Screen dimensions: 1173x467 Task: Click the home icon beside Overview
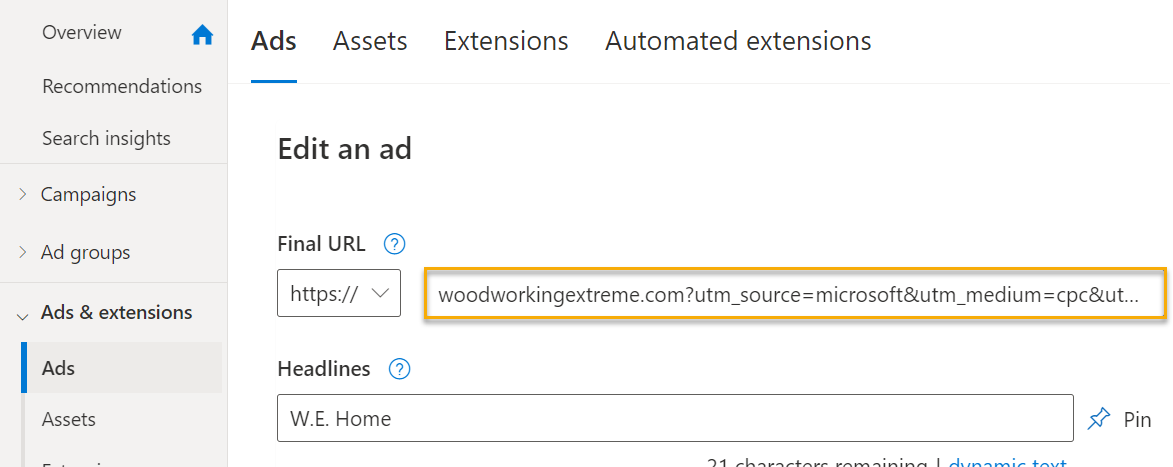pos(202,35)
